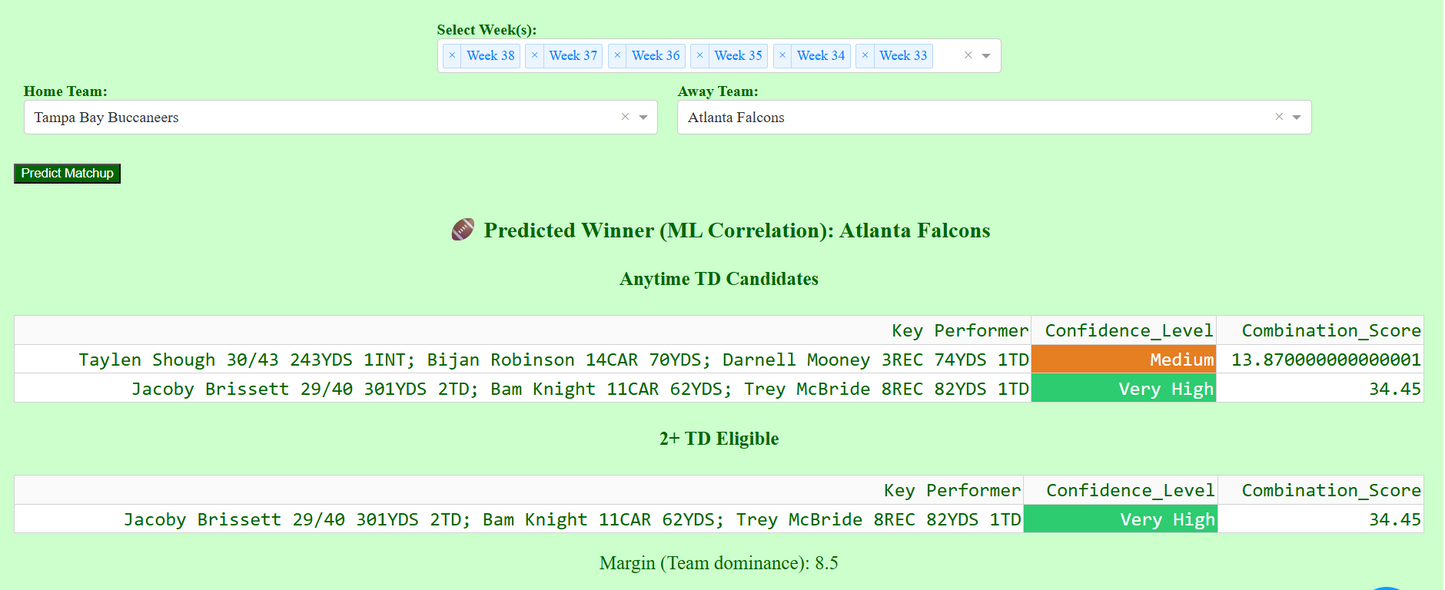Remove Week 38 from selected weeks
The height and width of the screenshot is (590, 1445).
click(x=452, y=55)
